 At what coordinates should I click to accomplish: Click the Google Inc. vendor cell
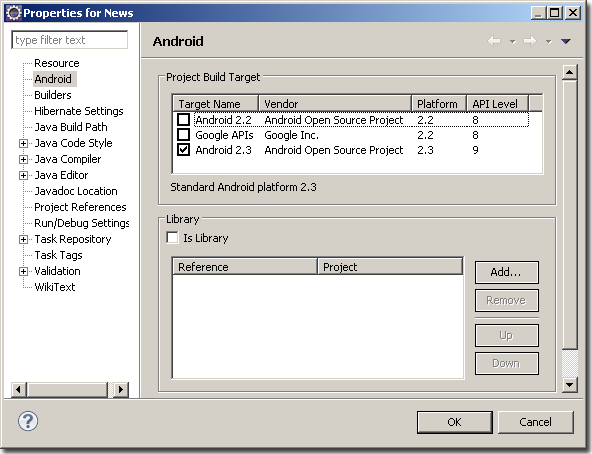coord(291,135)
